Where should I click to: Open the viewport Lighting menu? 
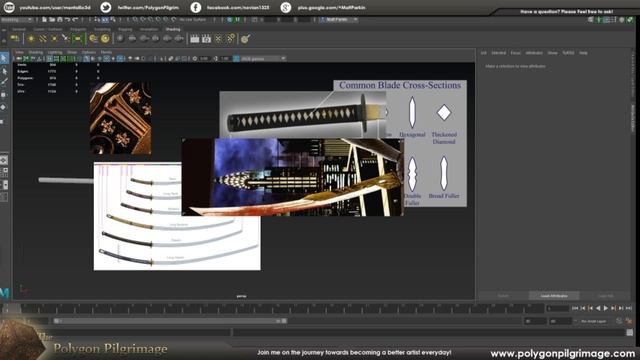click(x=55, y=52)
